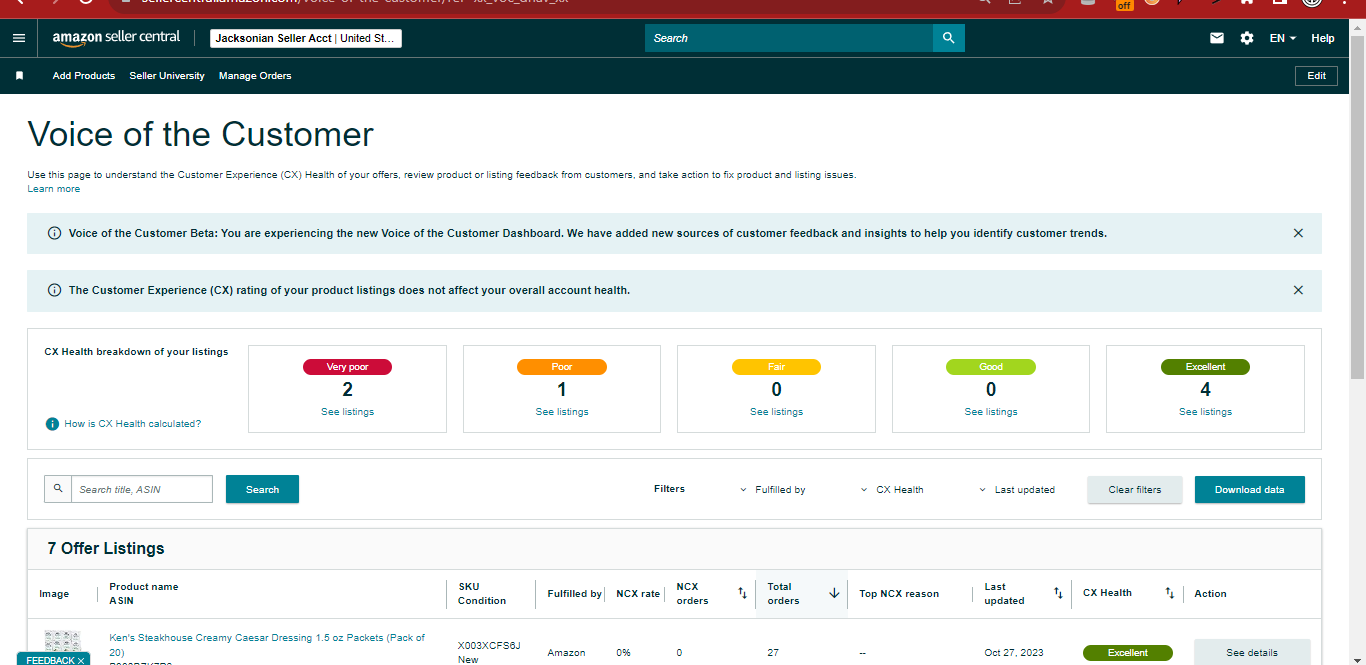Sort by Total orders descending arrow

[834, 593]
